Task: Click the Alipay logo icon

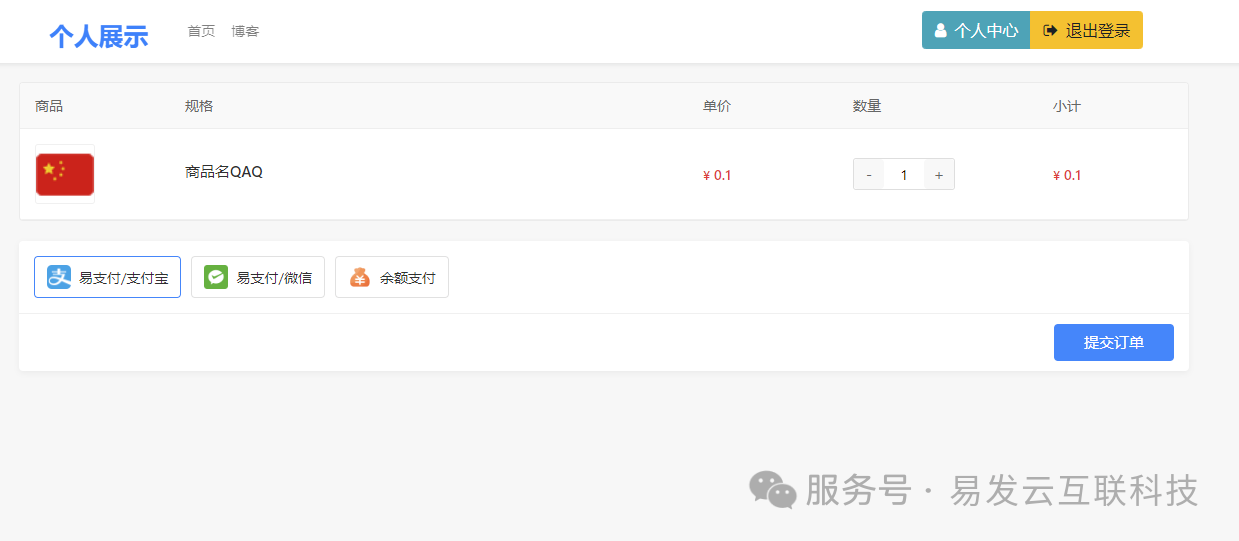Action: pyautogui.click(x=59, y=277)
